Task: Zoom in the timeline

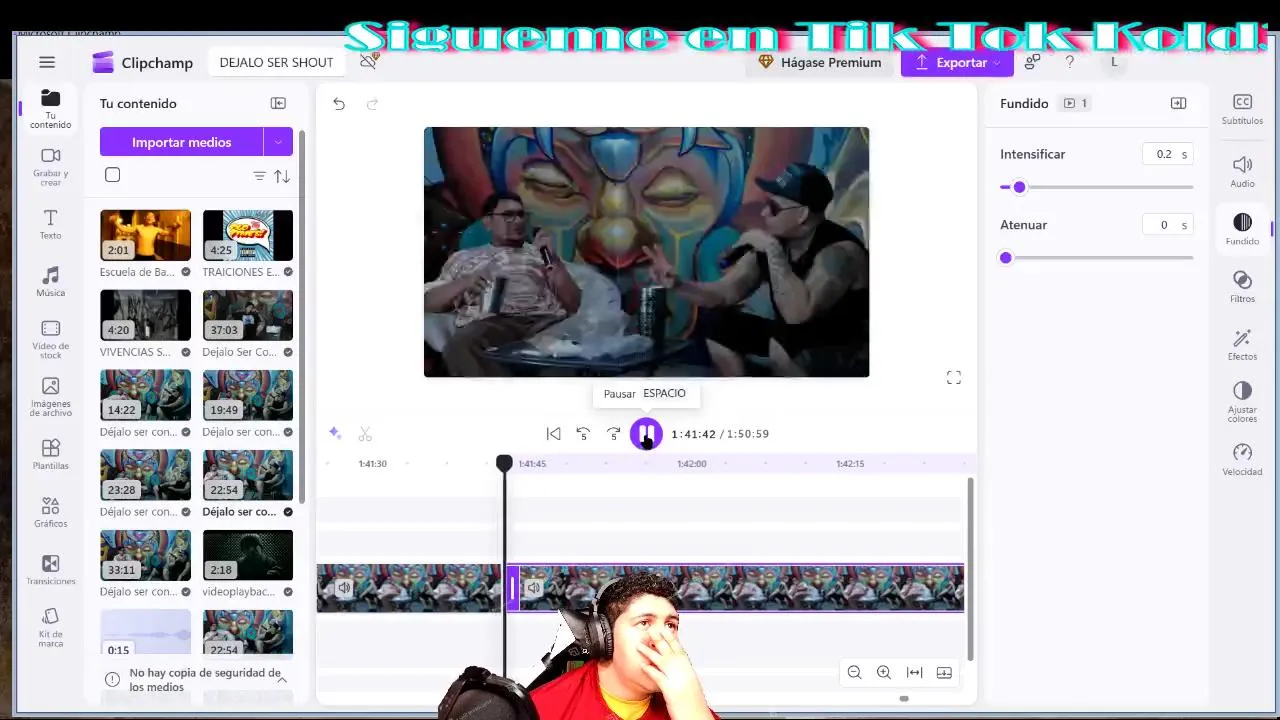Action: 884,672
